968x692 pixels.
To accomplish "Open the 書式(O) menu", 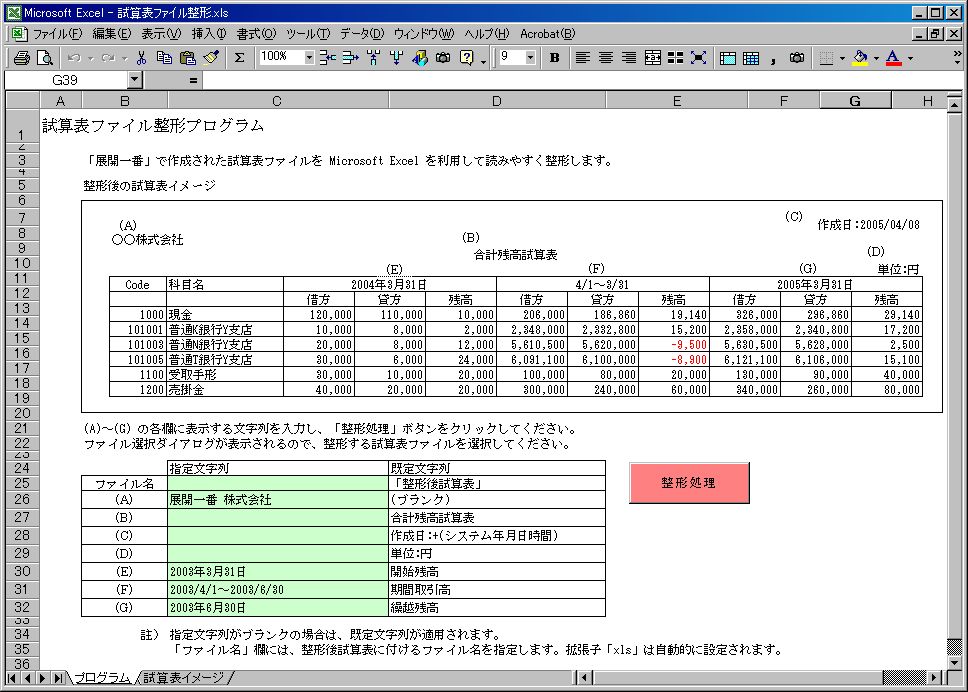I will pyautogui.click(x=256, y=34).
